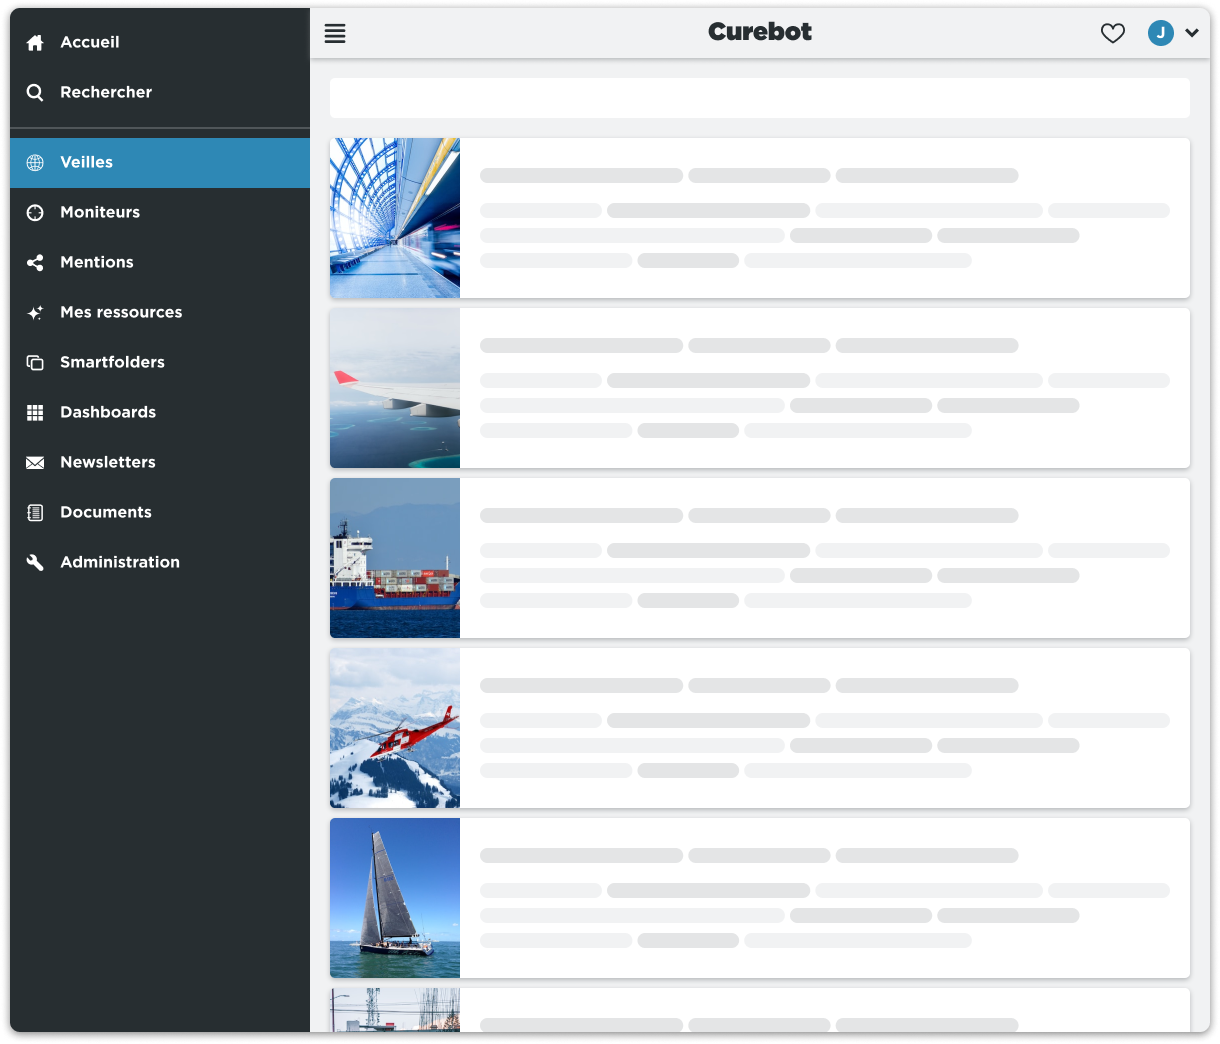Open Mes ressources section

160,312
